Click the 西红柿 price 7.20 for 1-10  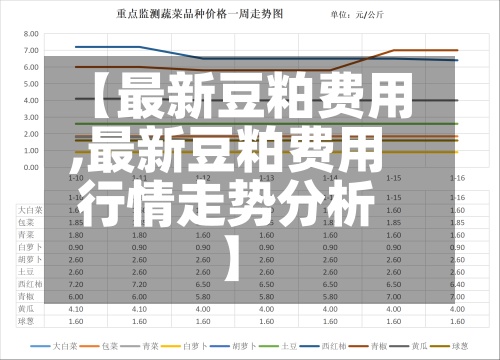point(76,284)
